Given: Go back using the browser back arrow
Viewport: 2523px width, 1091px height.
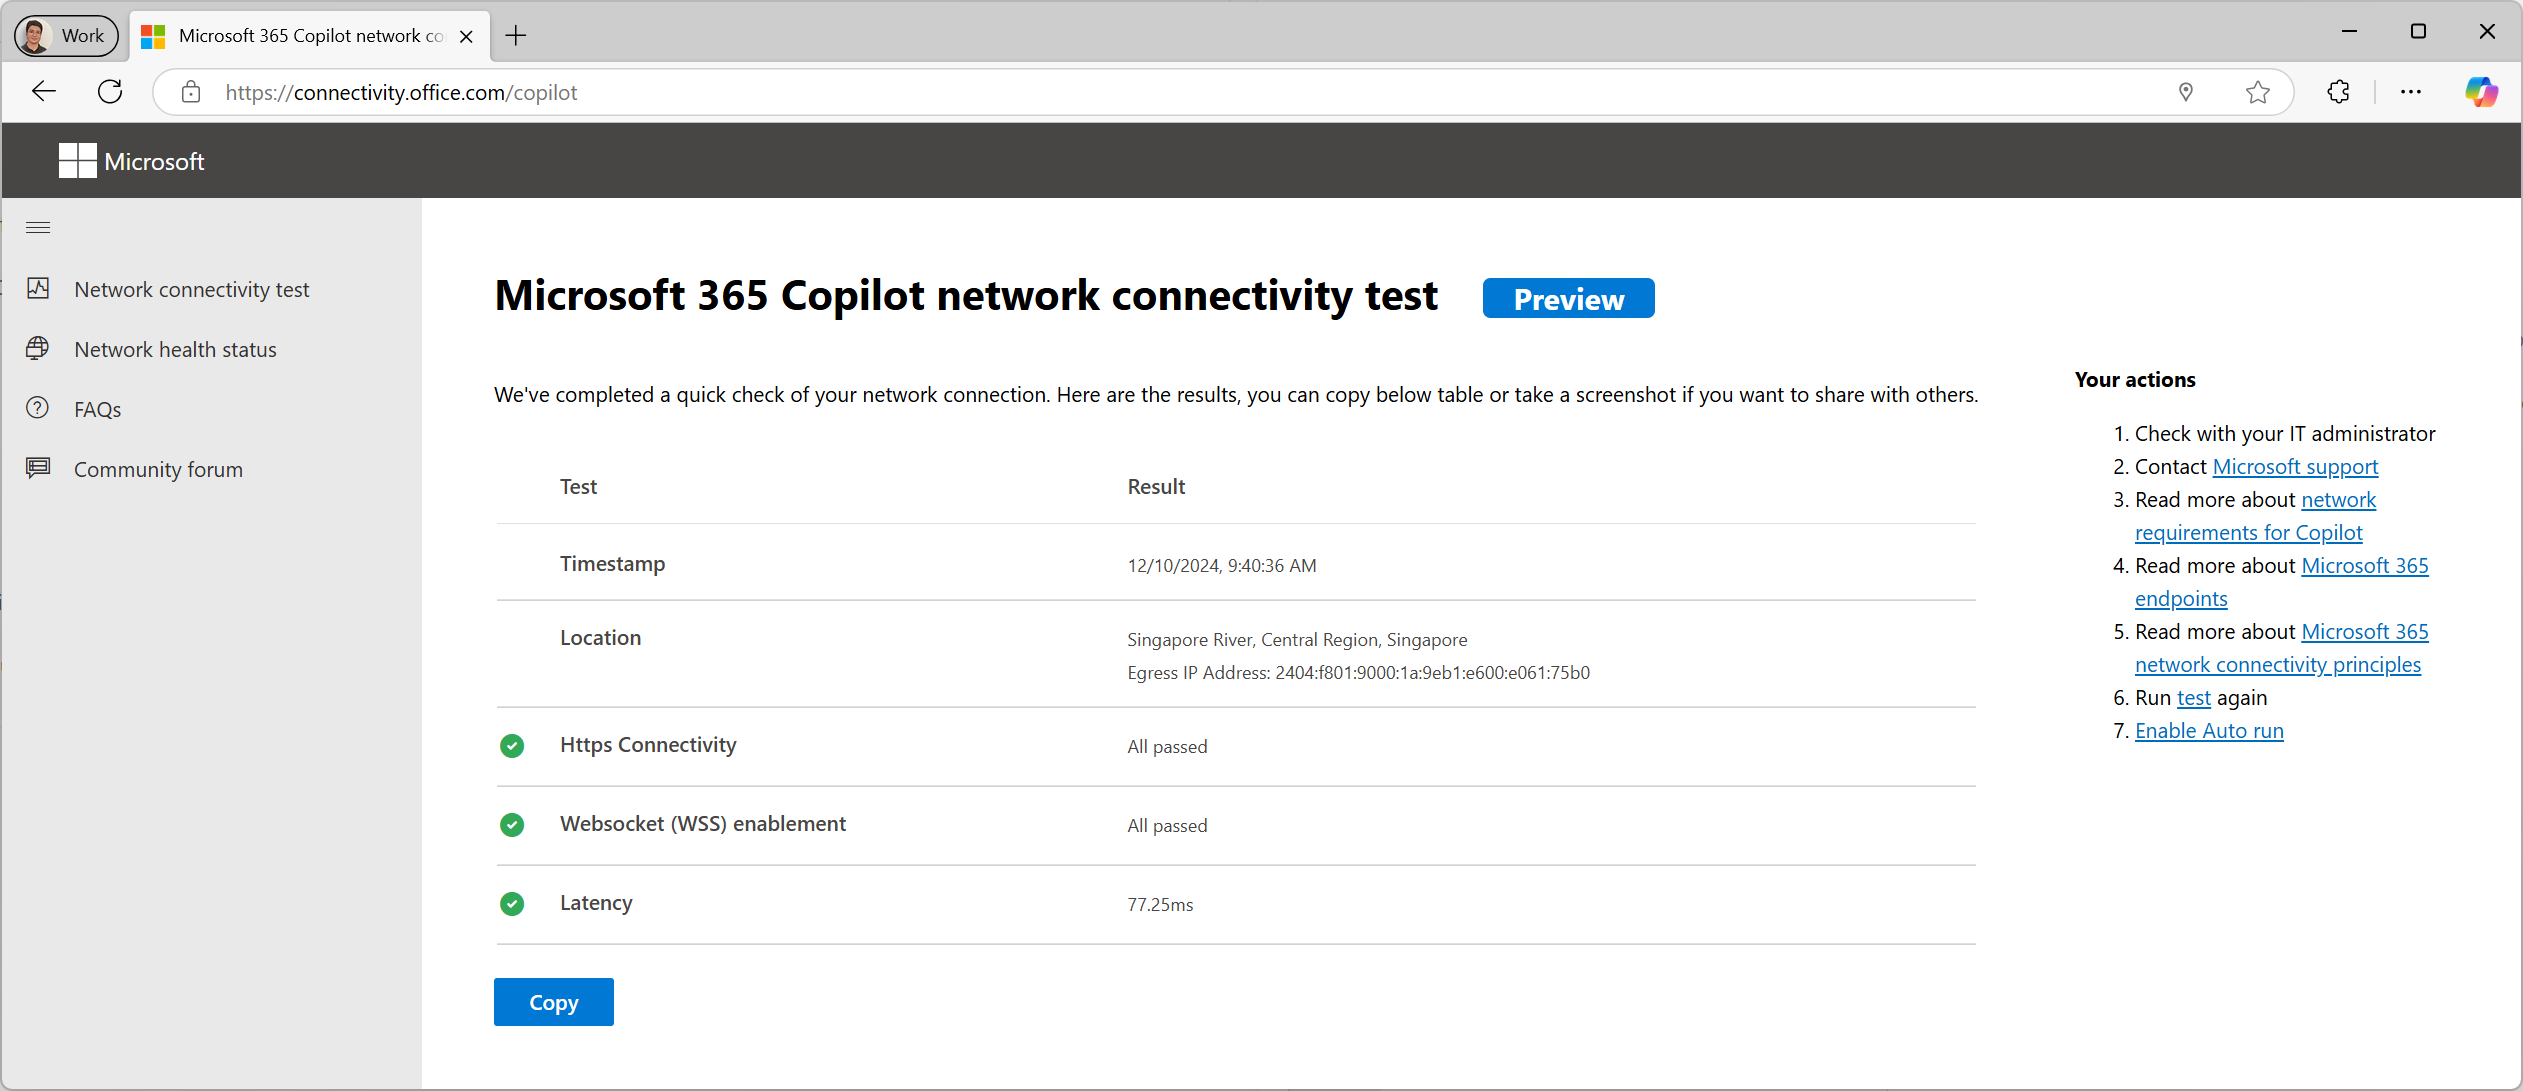Looking at the screenshot, I should [44, 92].
